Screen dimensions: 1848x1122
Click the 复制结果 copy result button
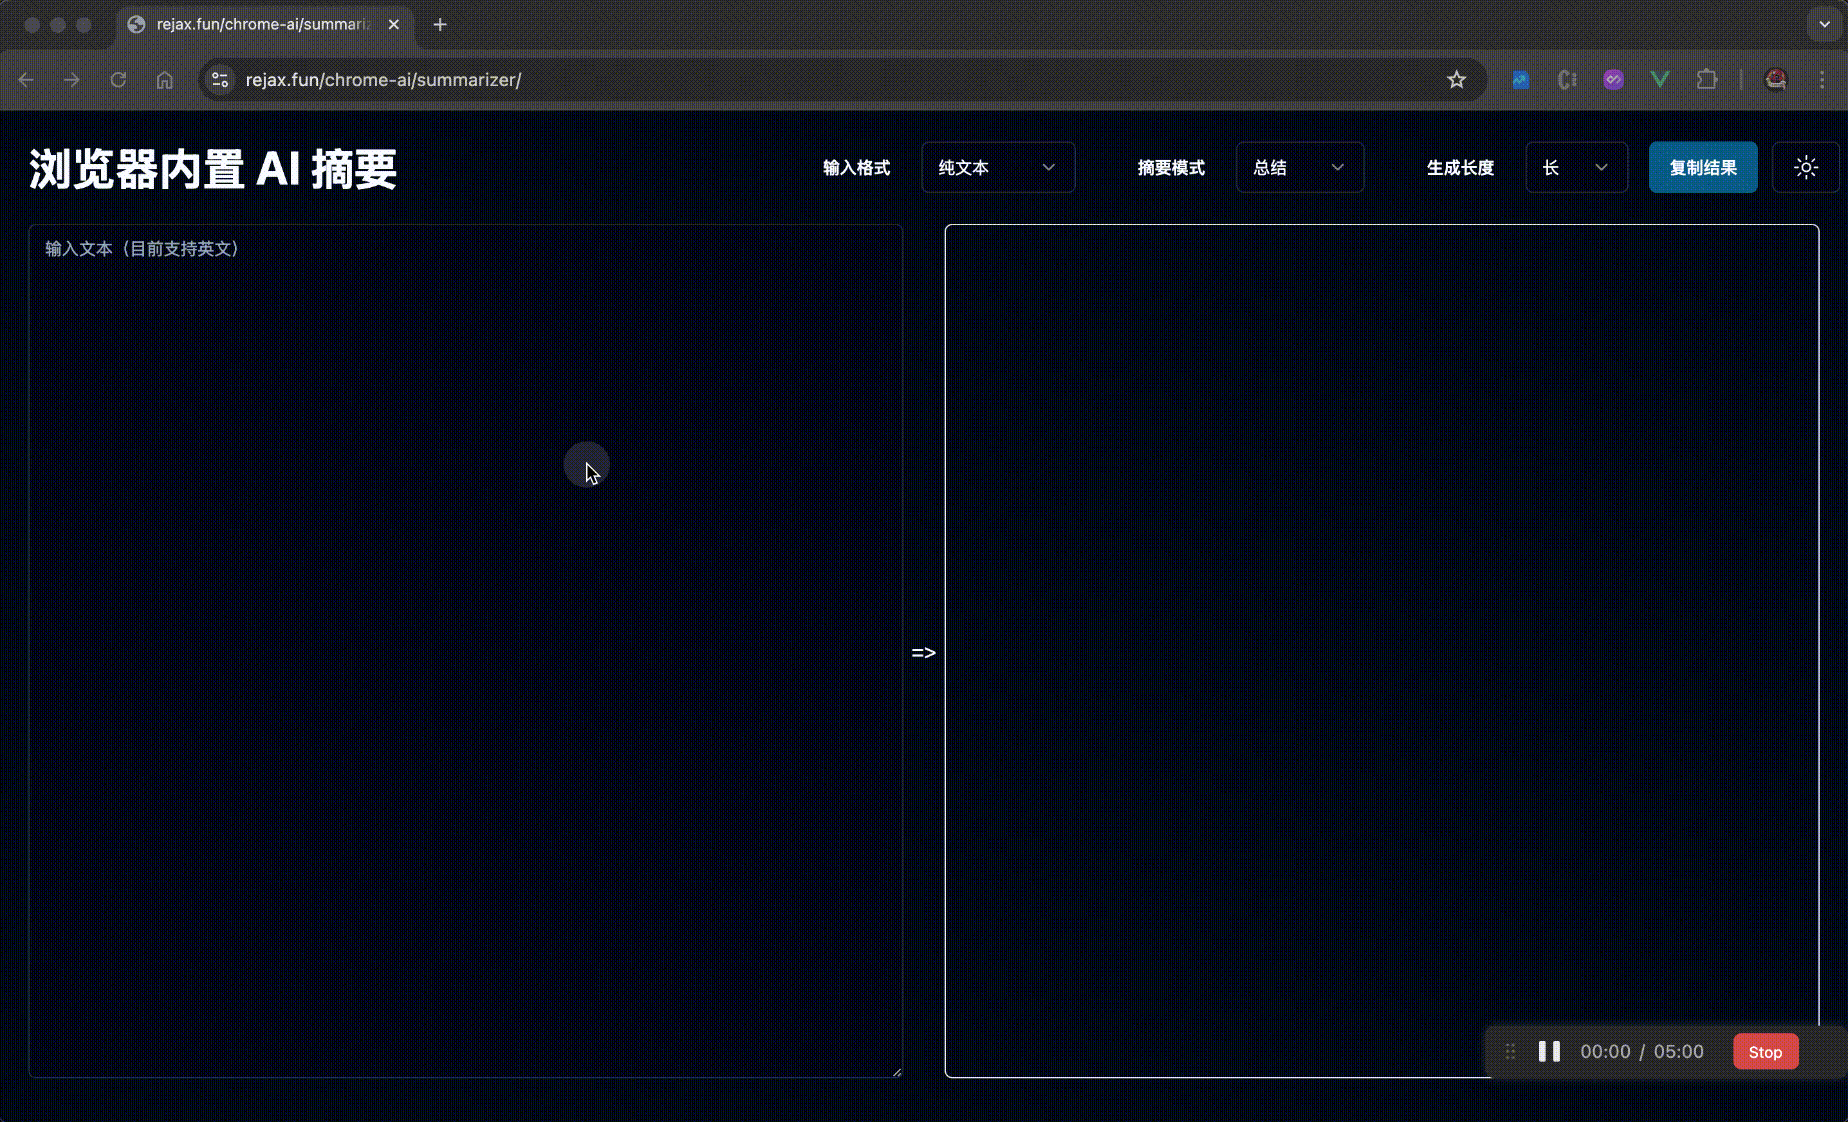pyautogui.click(x=1702, y=167)
